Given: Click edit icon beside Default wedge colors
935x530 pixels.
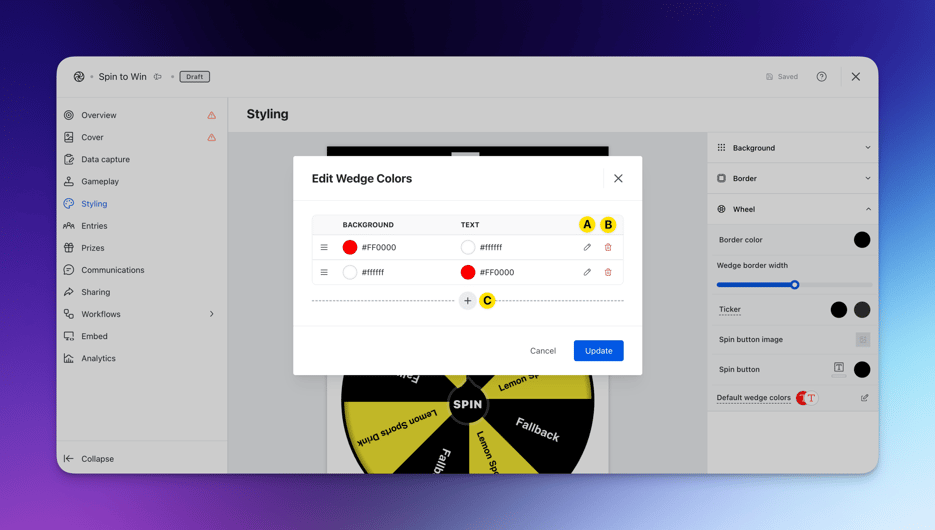Looking at the screenshot, I should [864, 398].
